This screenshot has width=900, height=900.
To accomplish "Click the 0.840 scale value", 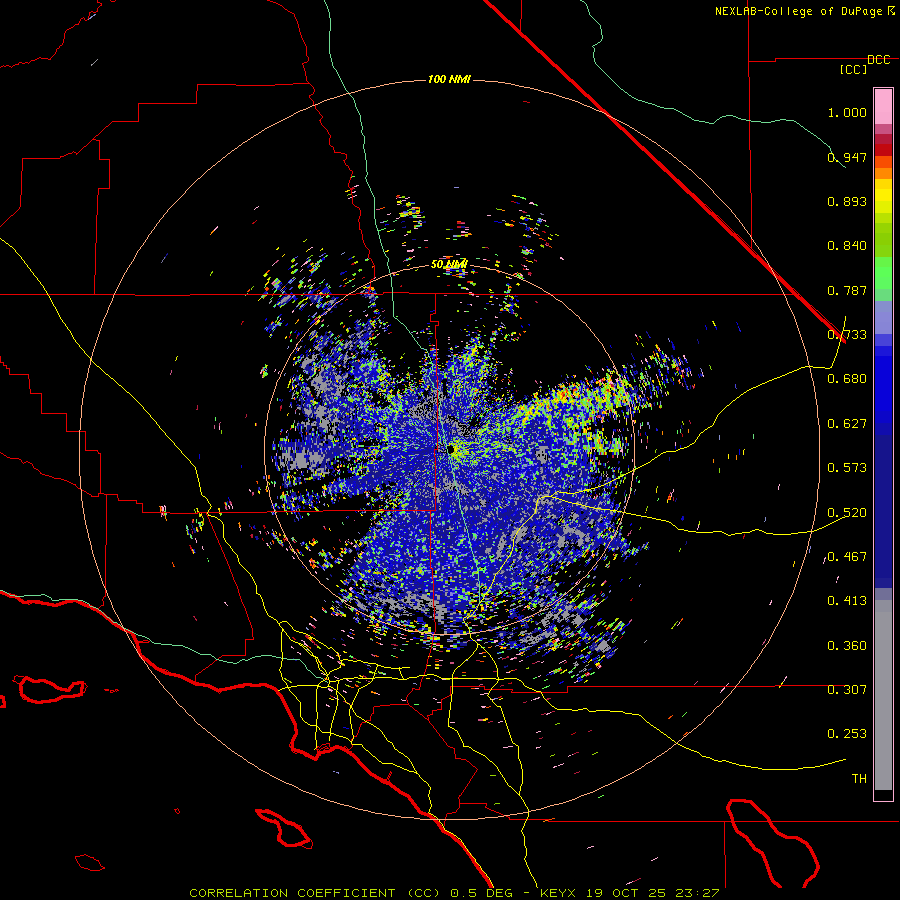I will [847, 246].
